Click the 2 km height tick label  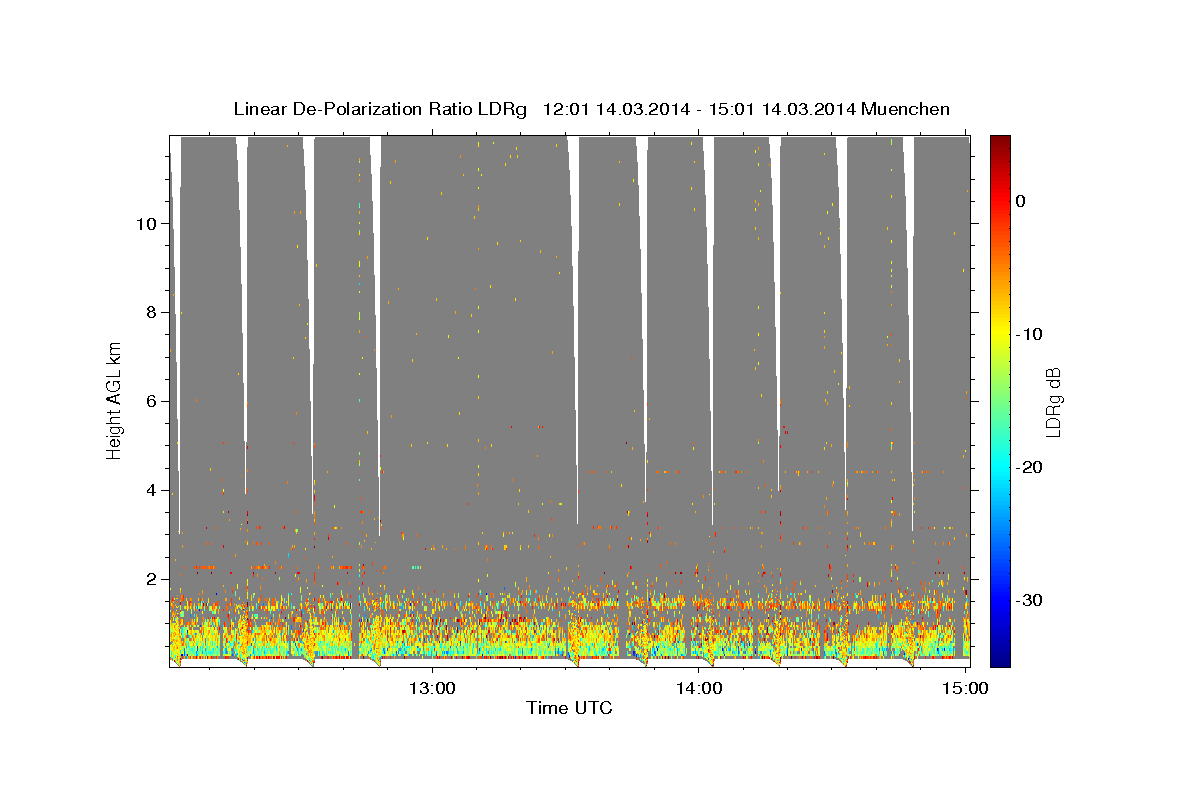(145, 579)
